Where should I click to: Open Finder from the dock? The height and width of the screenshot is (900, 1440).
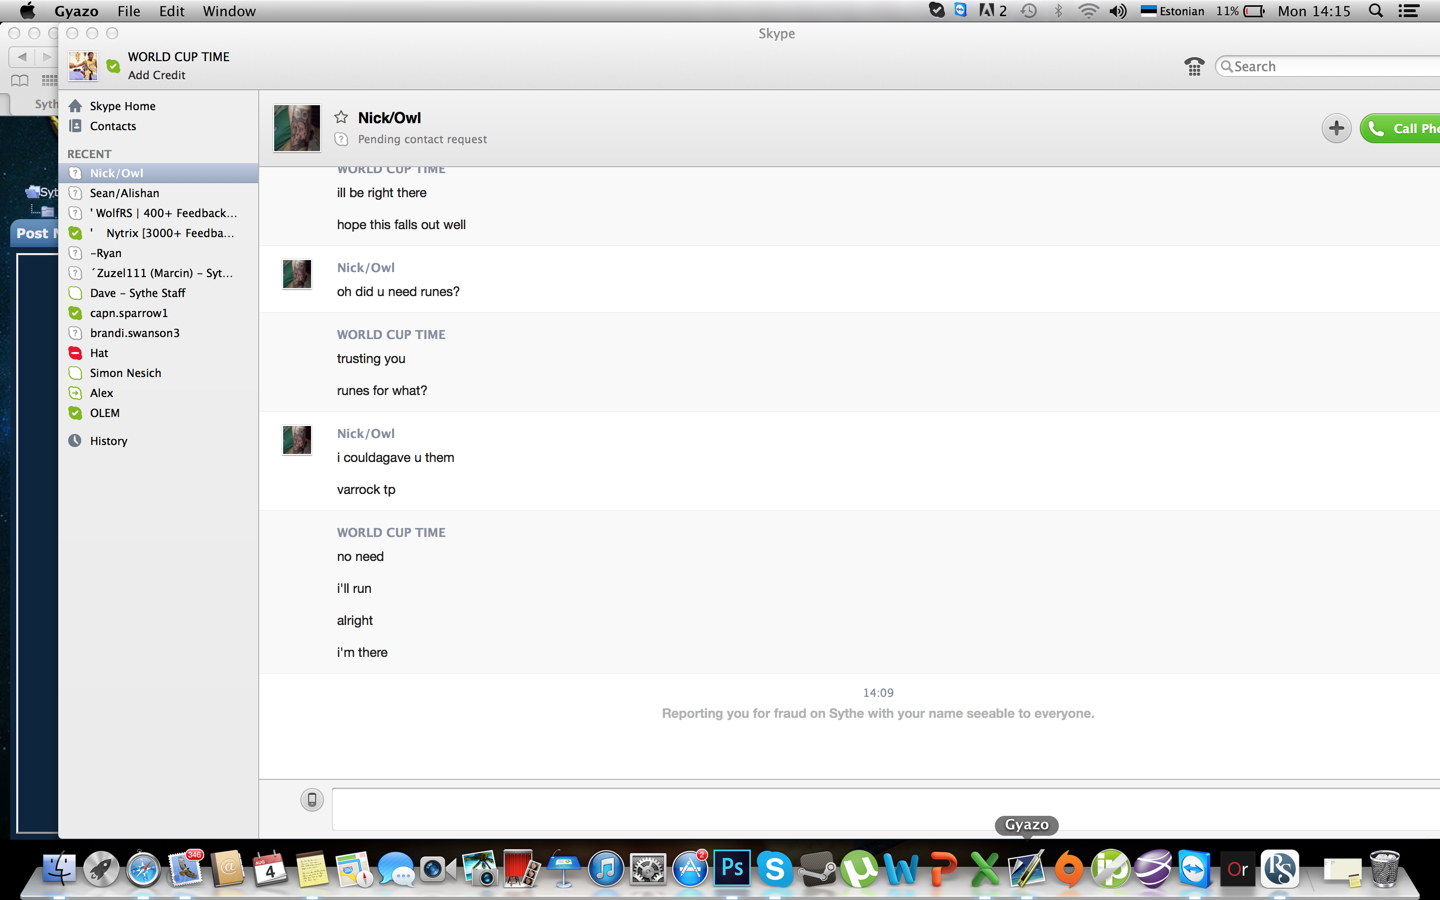pos(60,869)
